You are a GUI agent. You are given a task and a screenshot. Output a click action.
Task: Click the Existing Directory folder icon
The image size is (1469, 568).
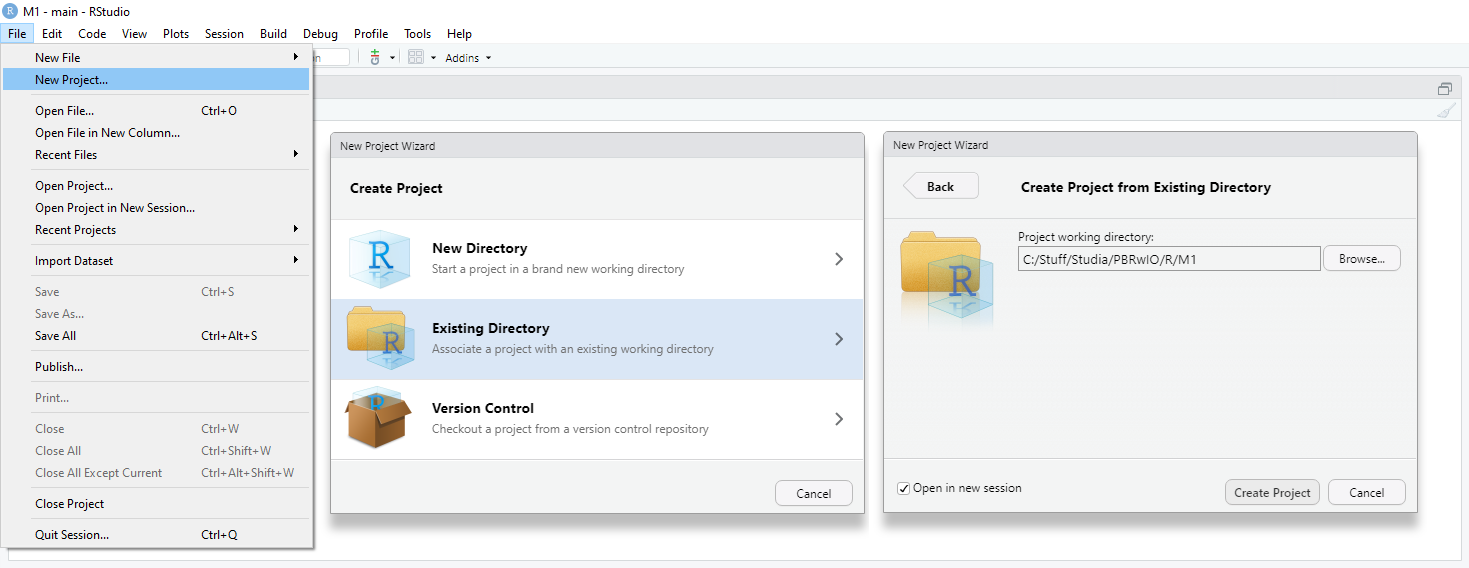click(380, 338)
